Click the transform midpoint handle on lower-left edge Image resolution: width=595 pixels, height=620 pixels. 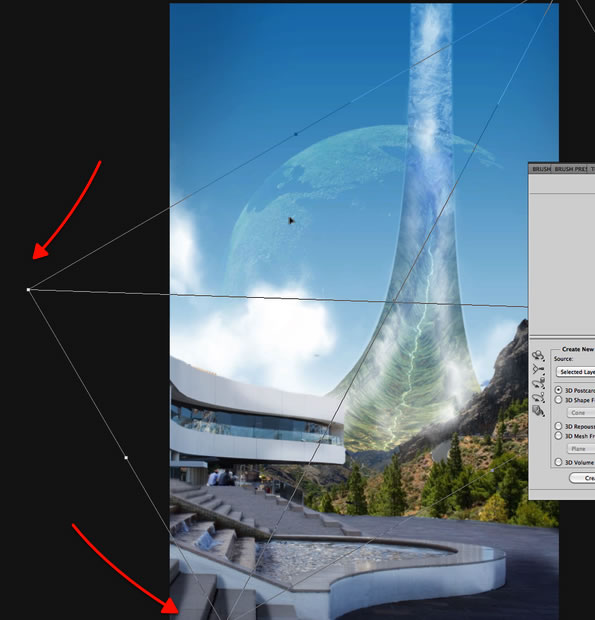[x=126, y=458]
